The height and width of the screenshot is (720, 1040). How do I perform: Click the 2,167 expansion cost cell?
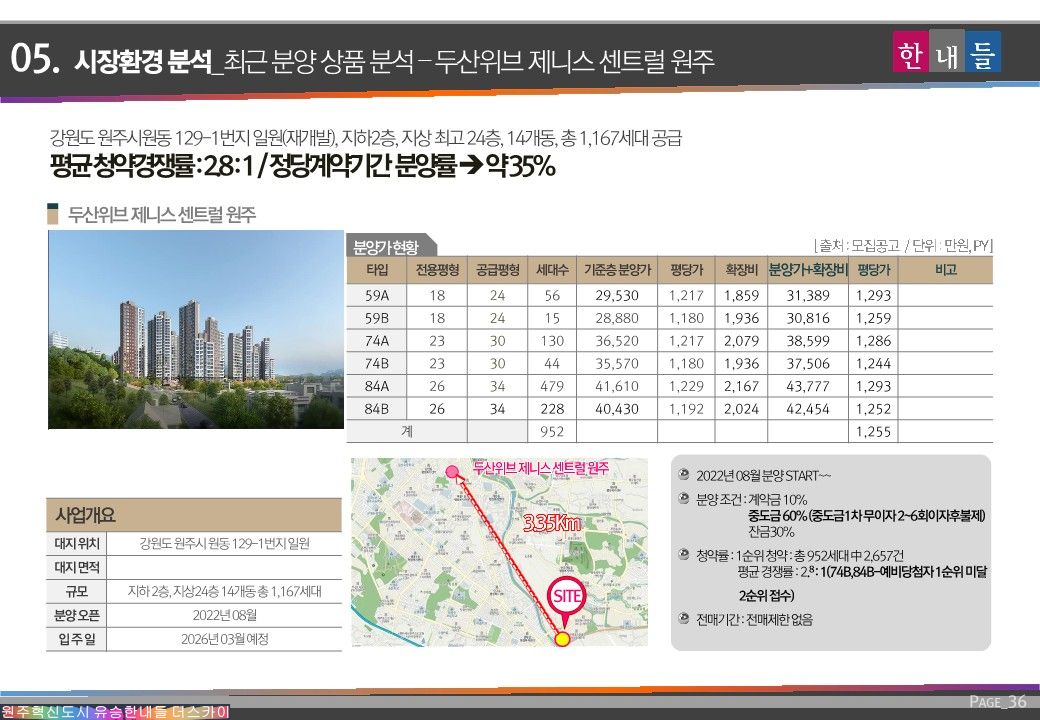(x=741, y=386)
